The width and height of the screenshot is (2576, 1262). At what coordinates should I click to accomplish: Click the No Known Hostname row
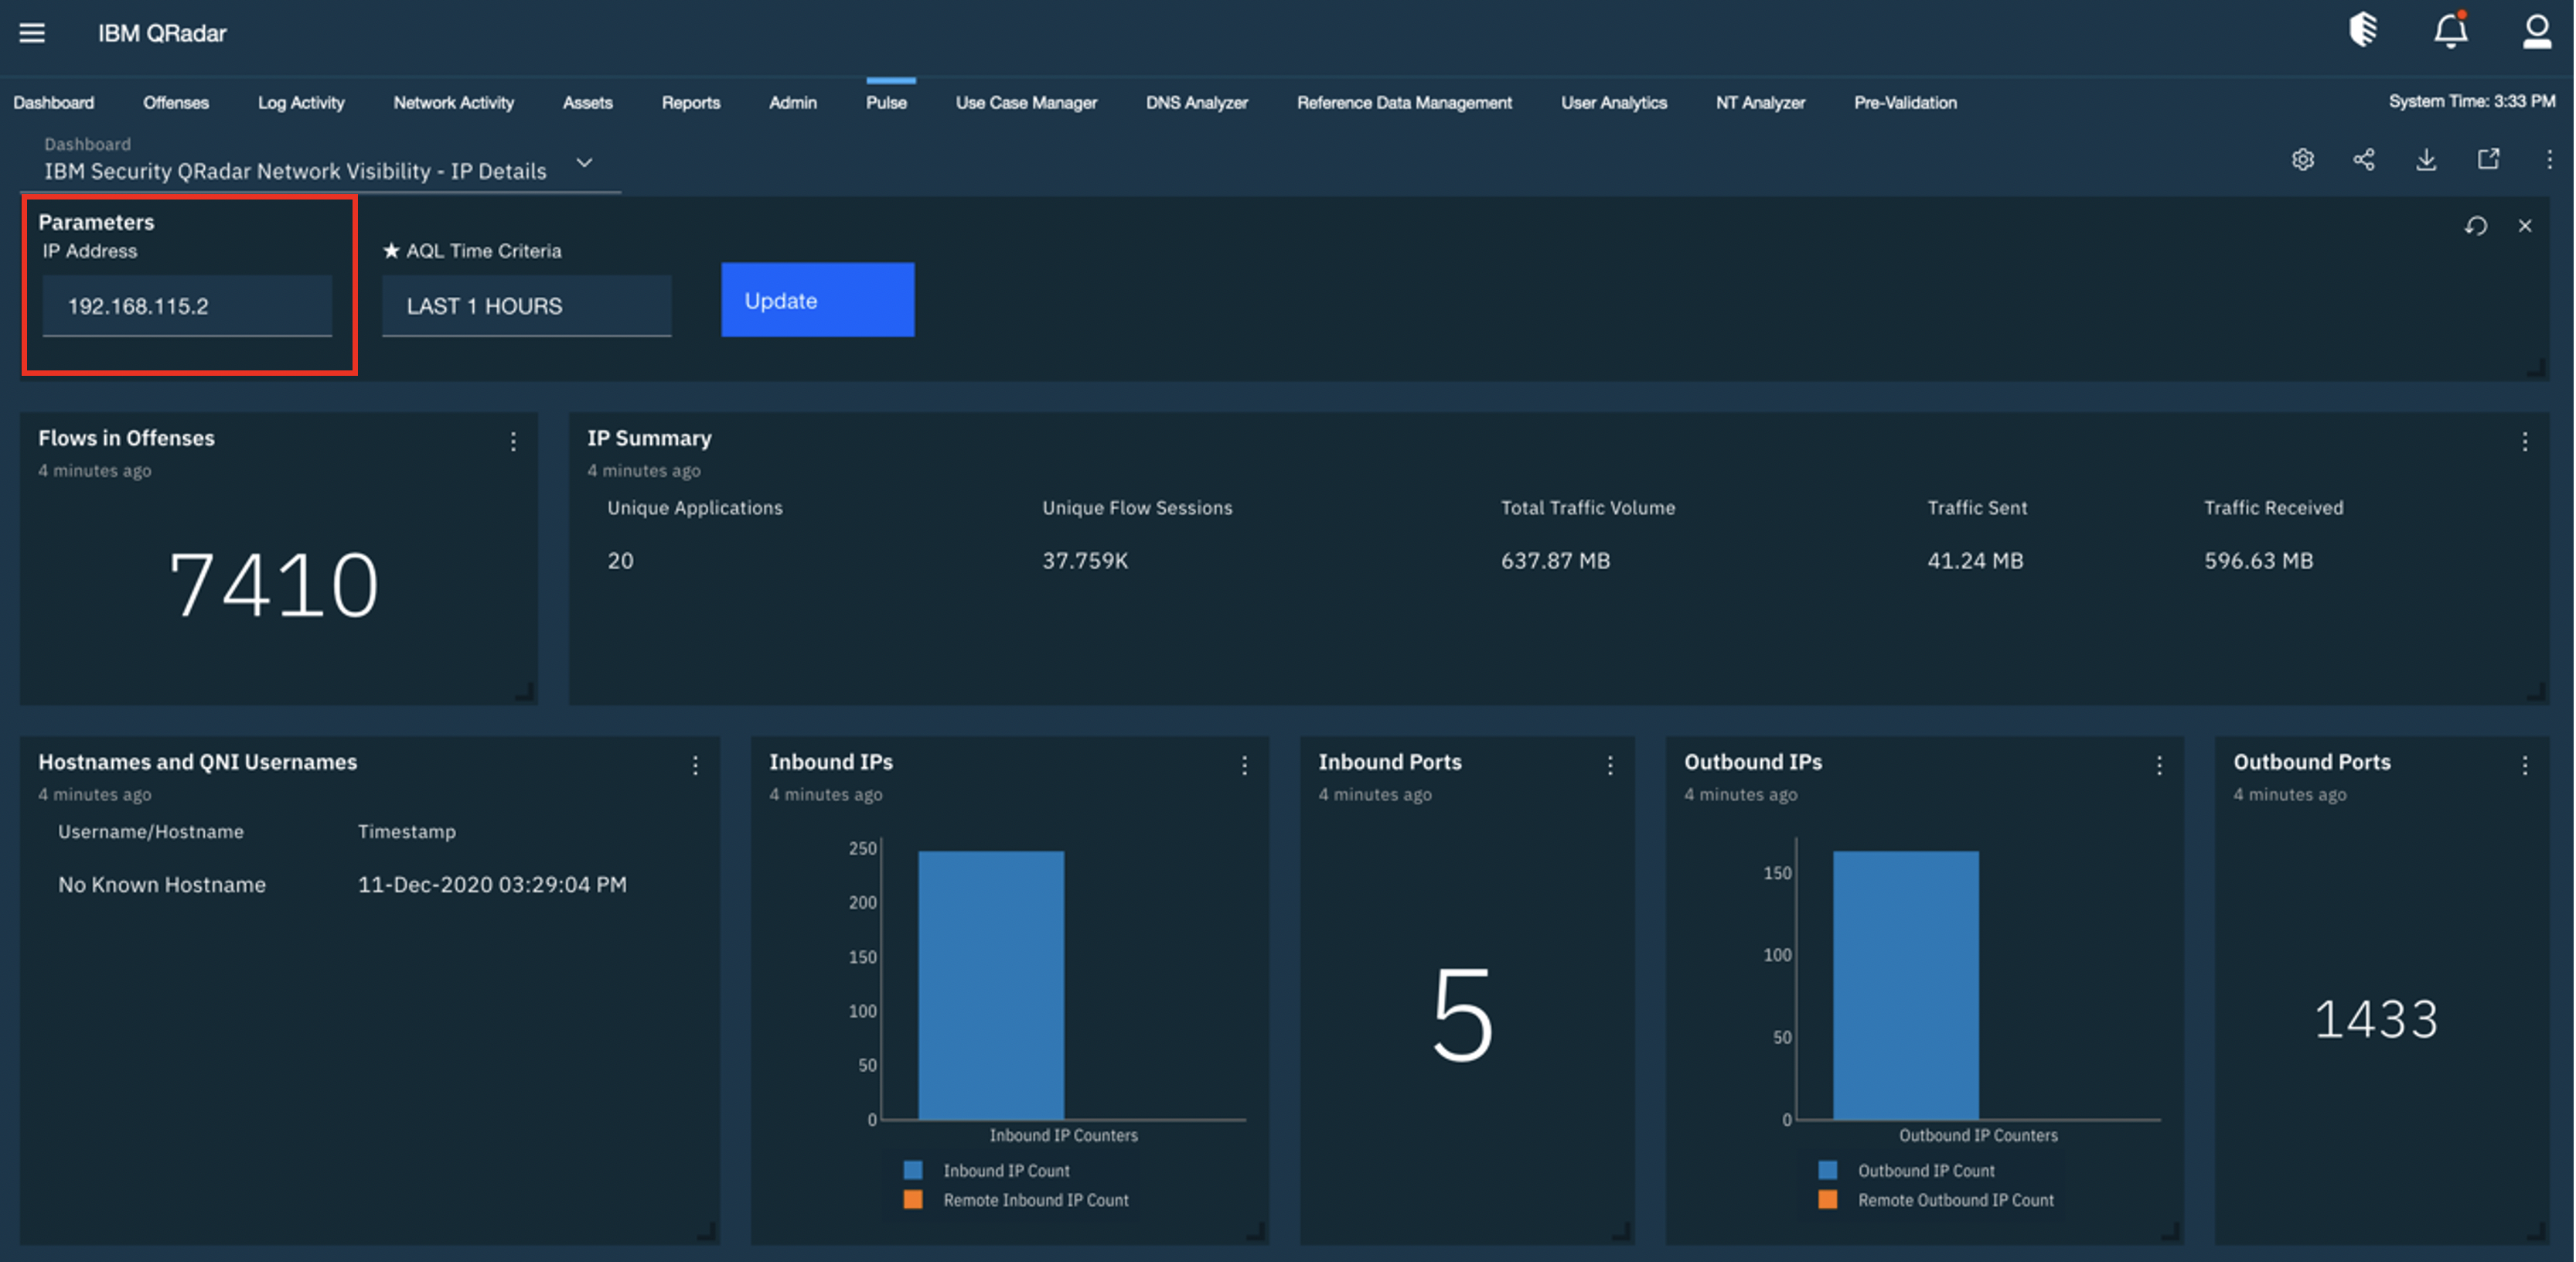[x=162, y=885]
